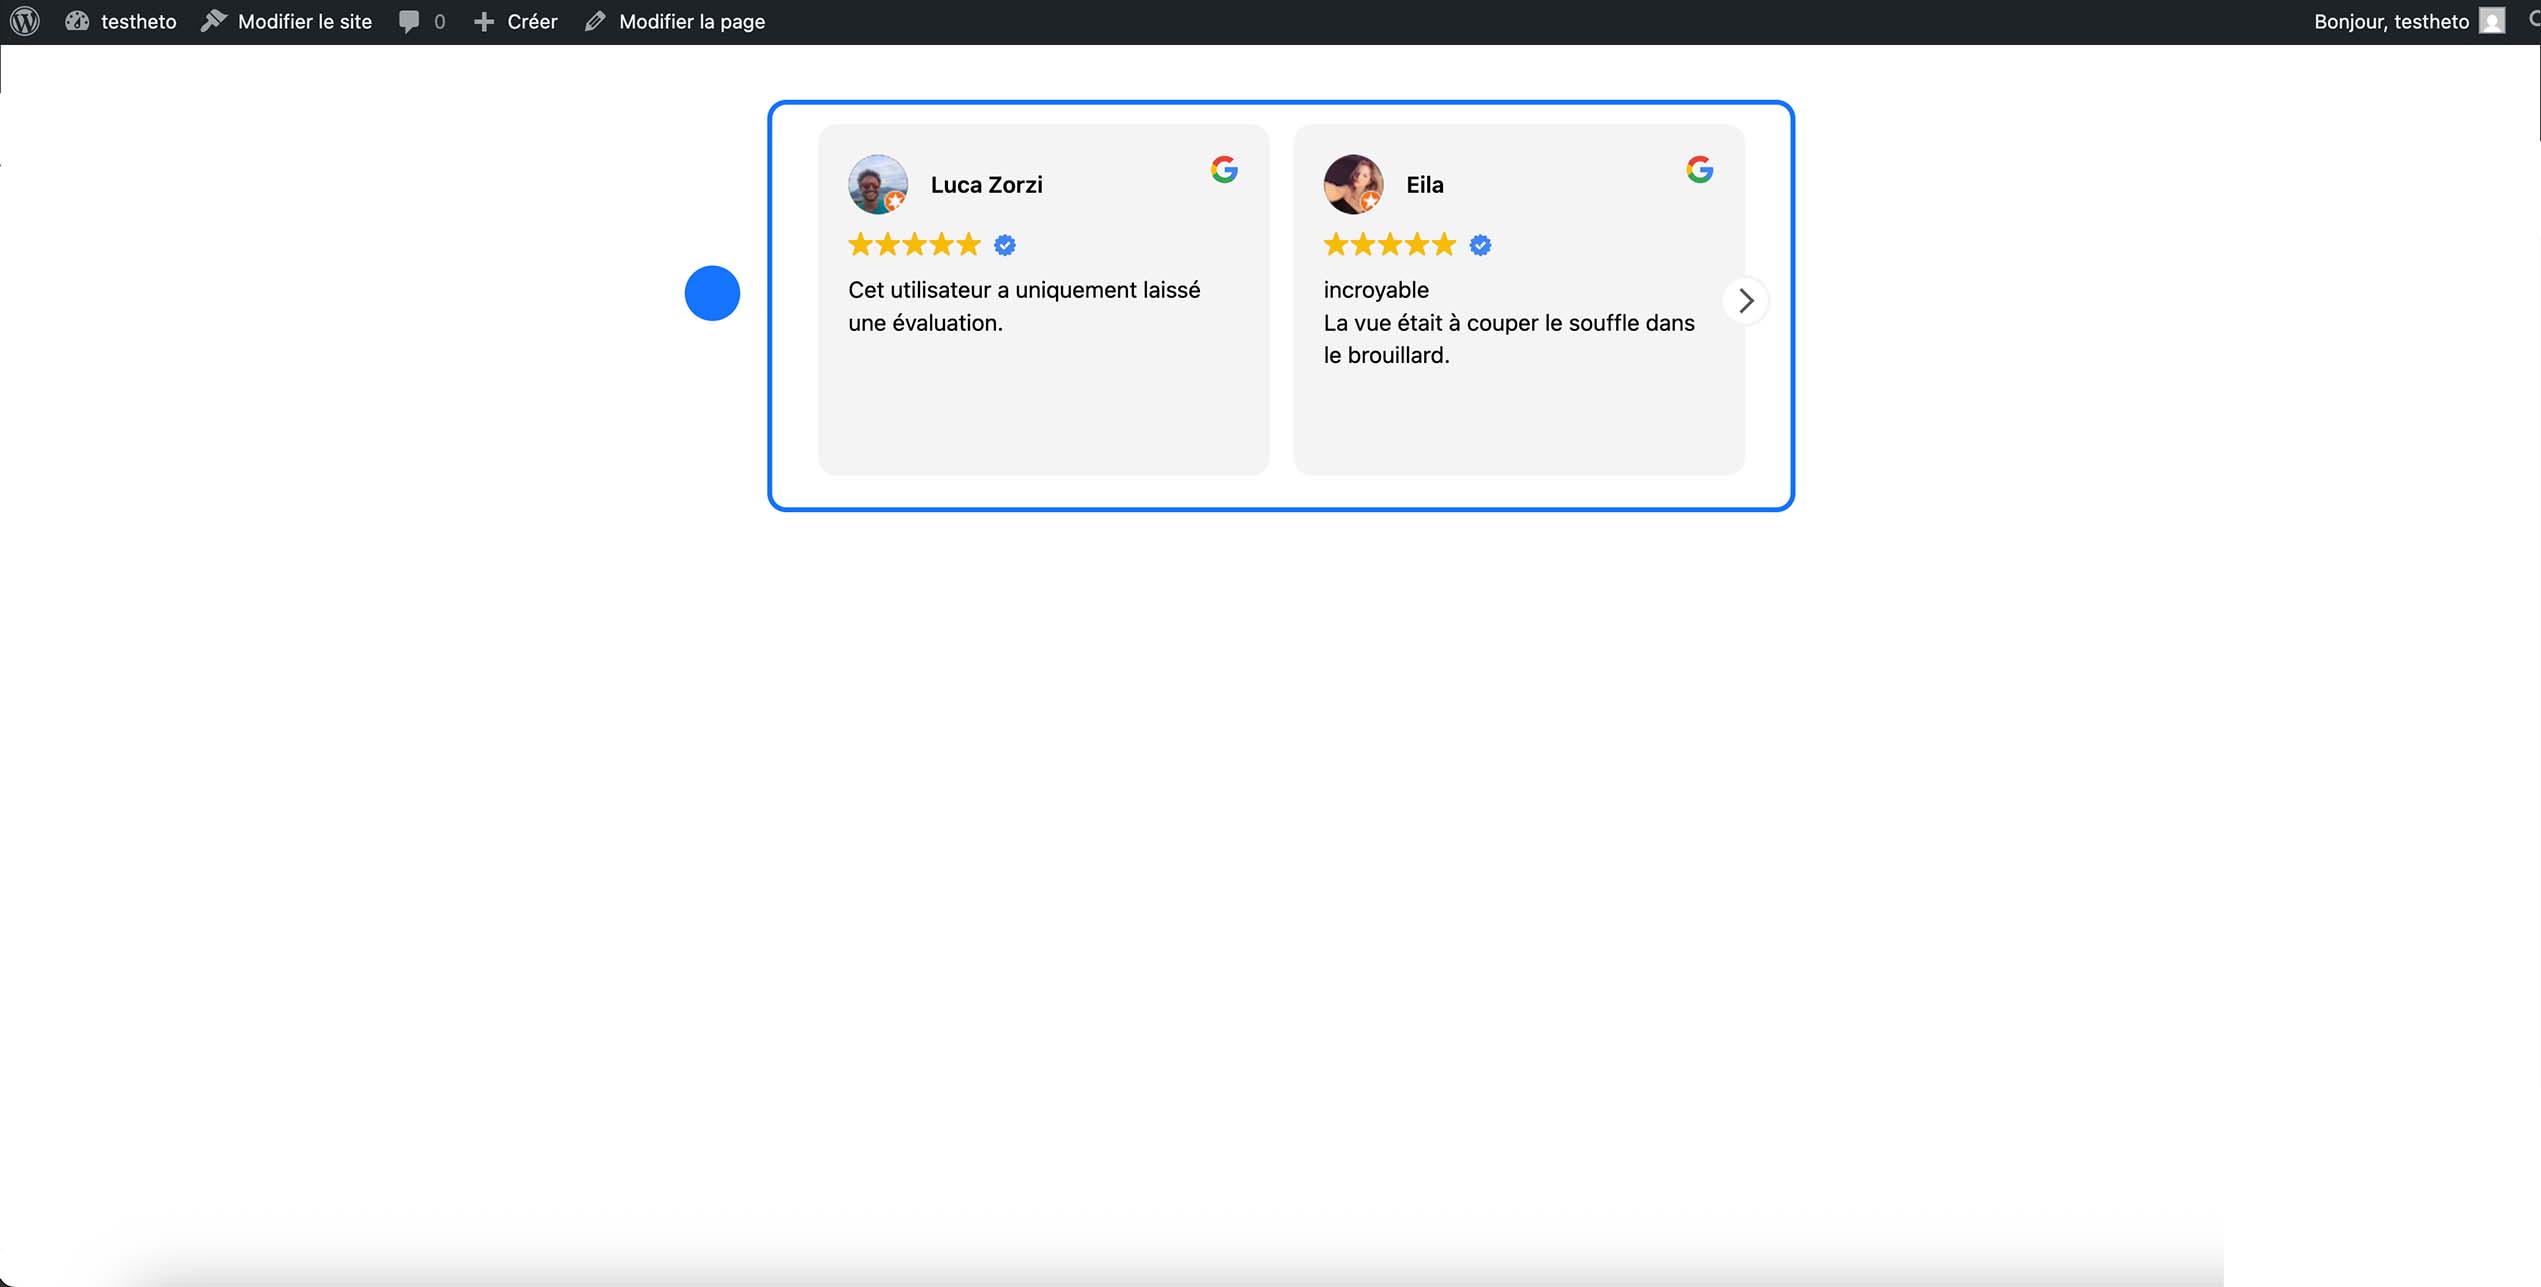The width and height of the screenshot is (2541, 1287).
Task: Click the five-star rating on Luca Zorzi's review
Action: coord(913,244)
